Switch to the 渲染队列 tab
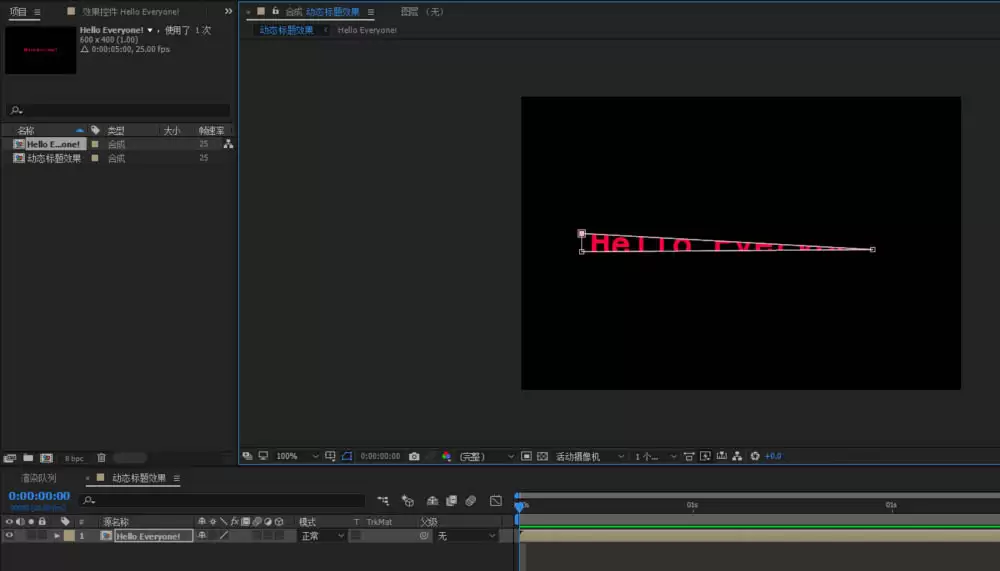1000x571 pixels. (x=38, y=478)
